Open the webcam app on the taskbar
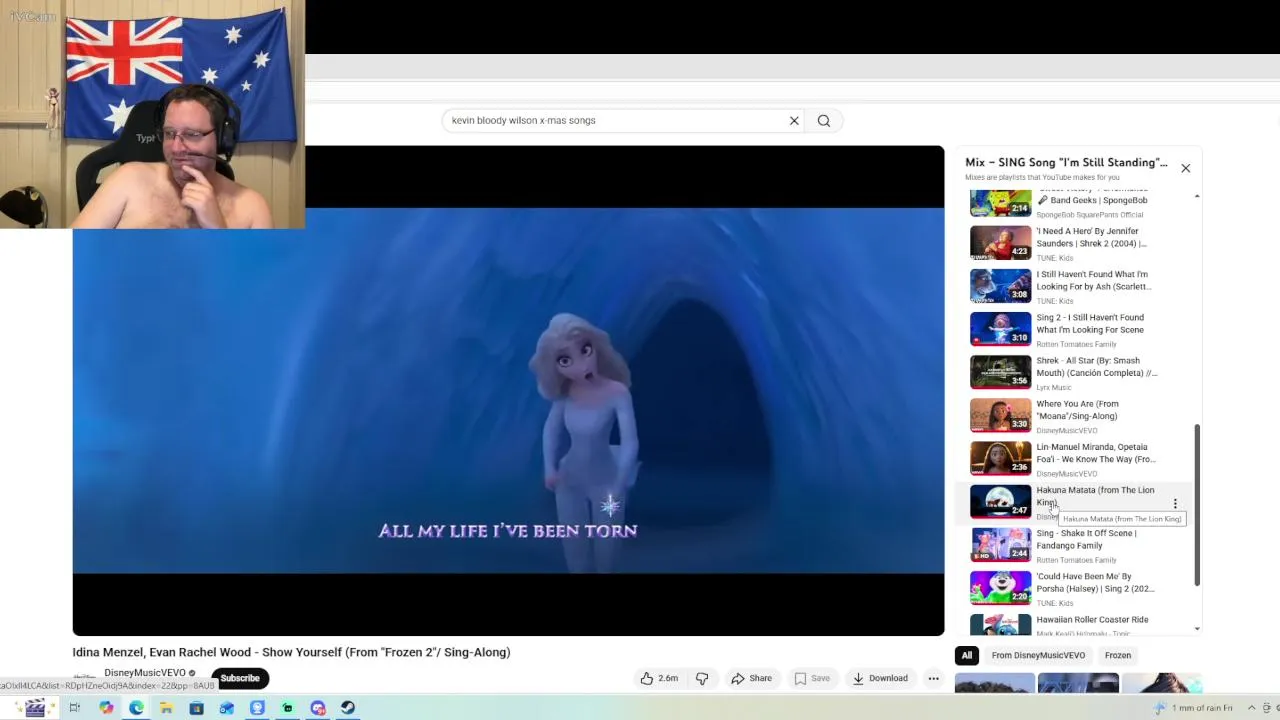The height and width of the screenshot is (720, 1280). [257, 708]
